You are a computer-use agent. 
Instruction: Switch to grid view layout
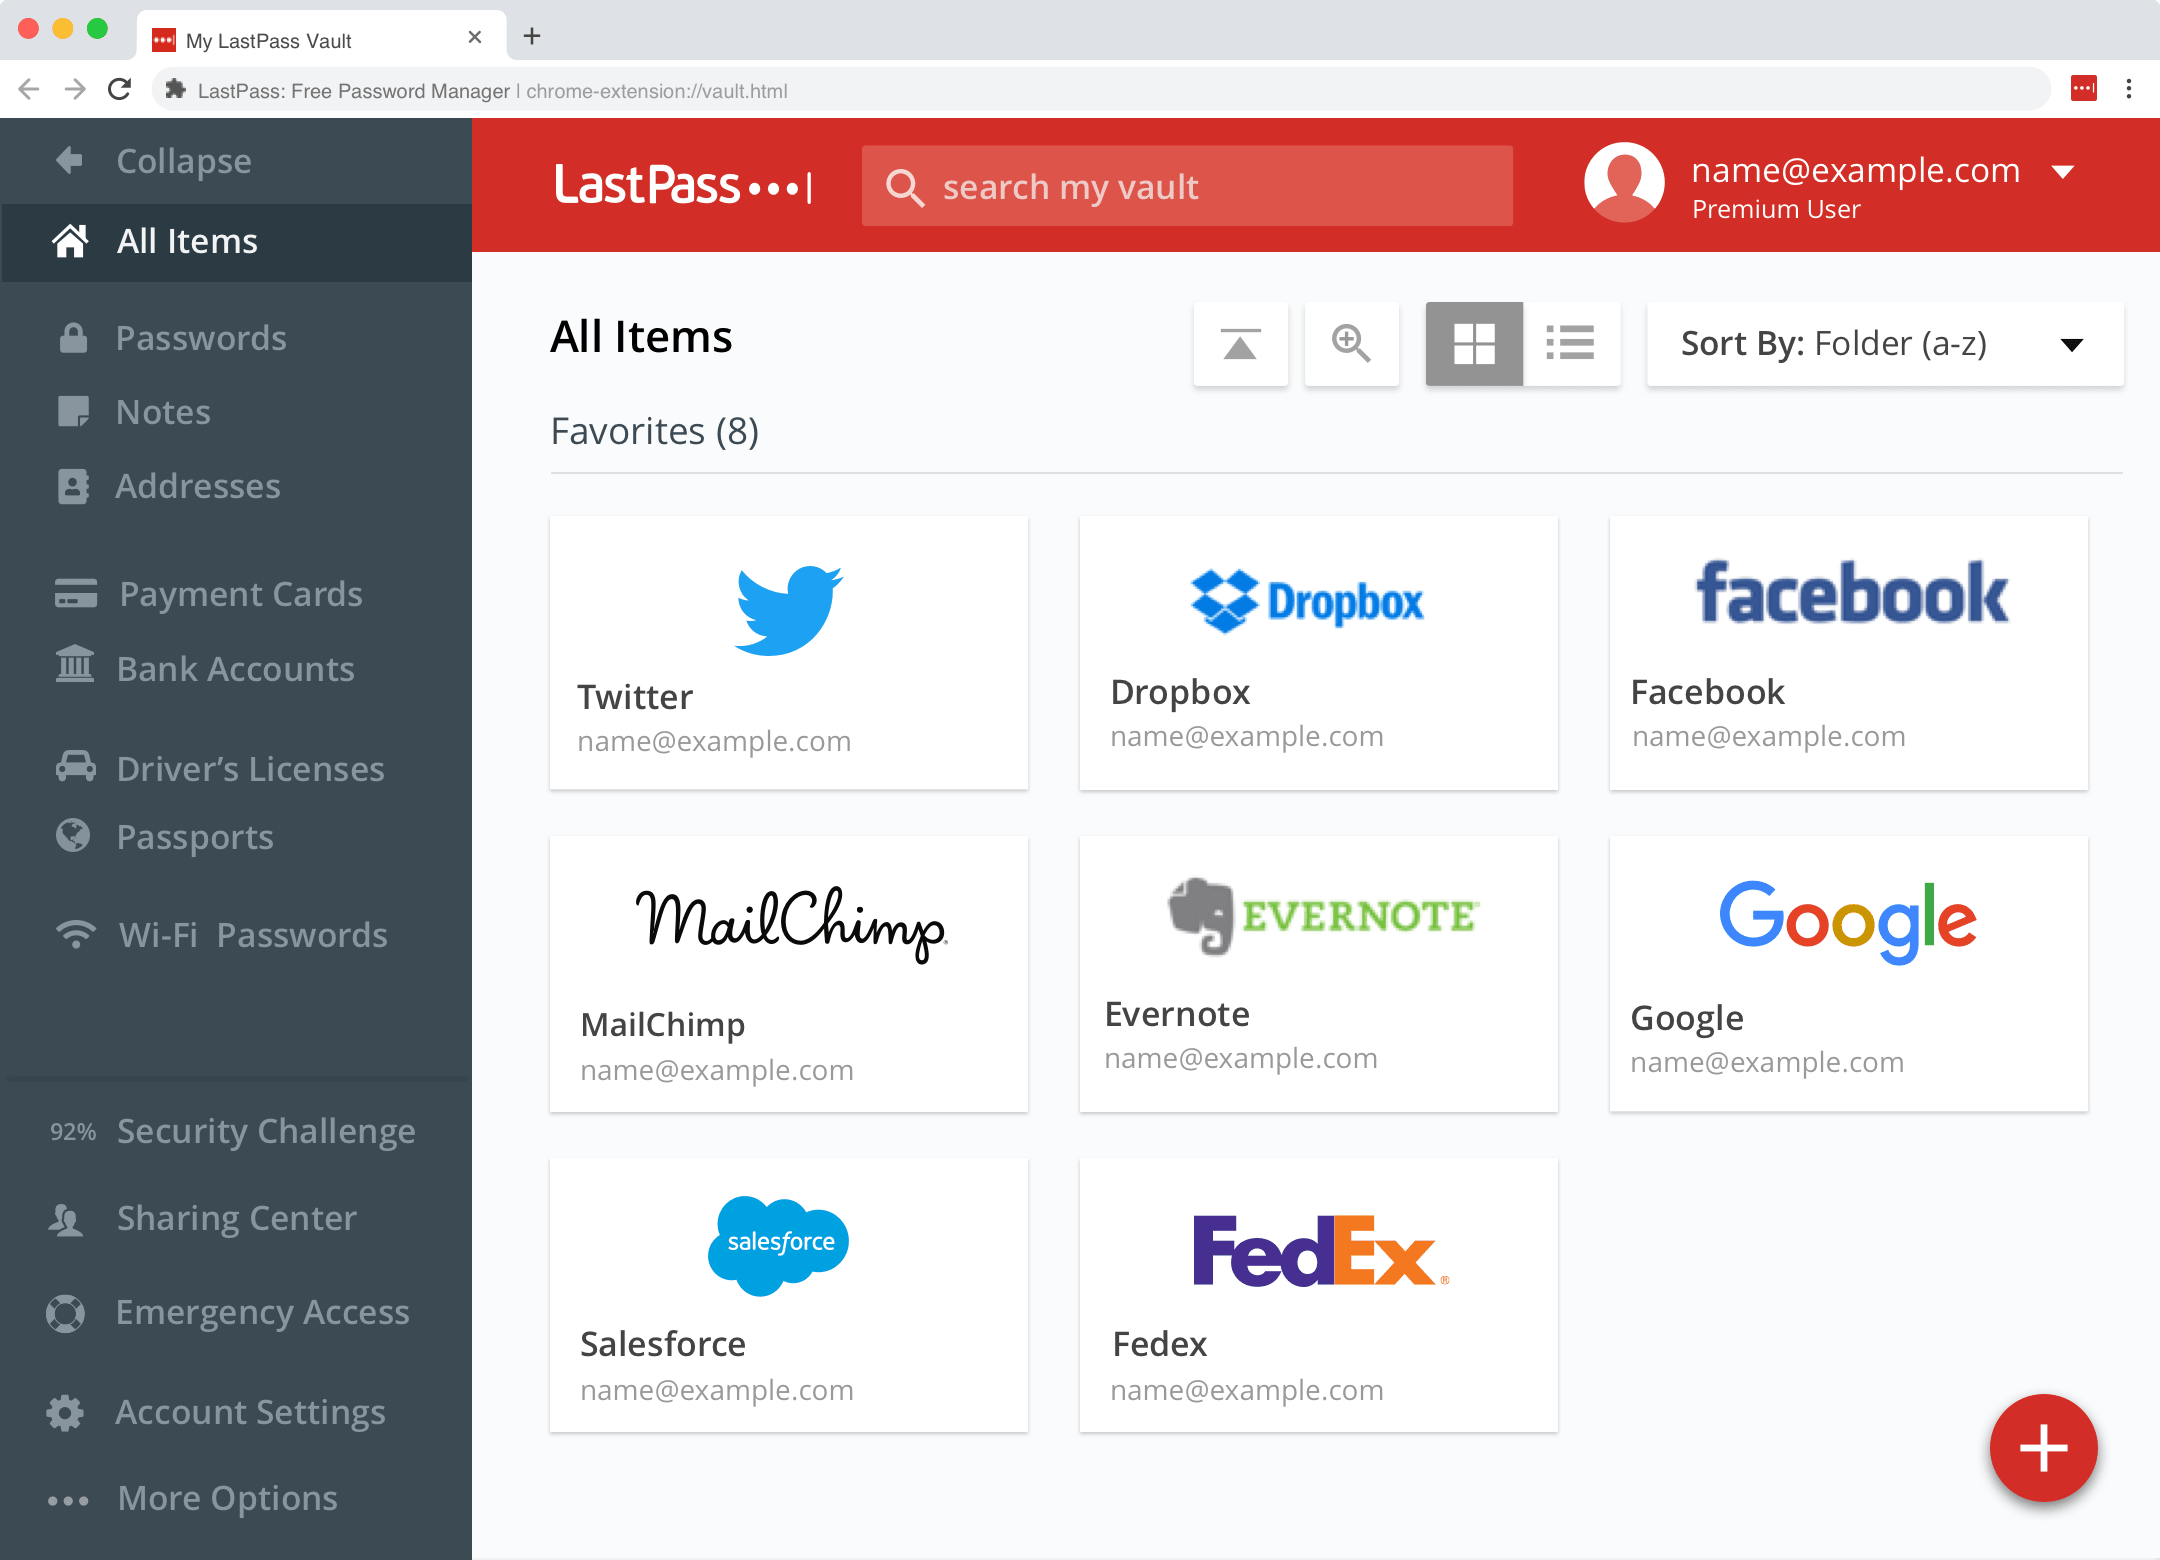(1471, 342)
